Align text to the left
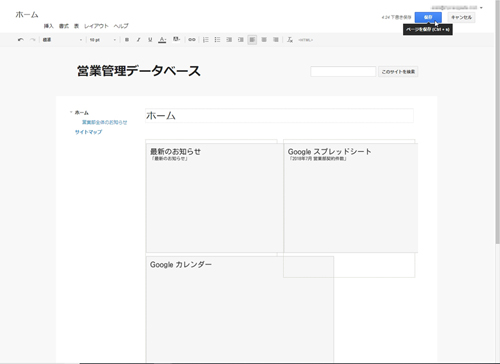 [x=252, y=40]
